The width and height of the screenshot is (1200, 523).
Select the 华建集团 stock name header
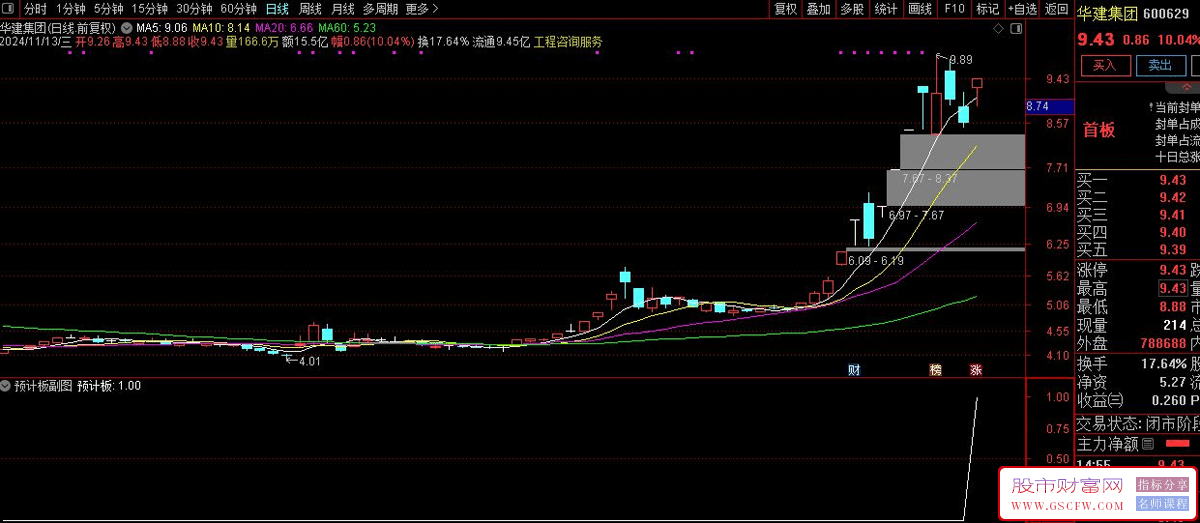pos(1109,15)
